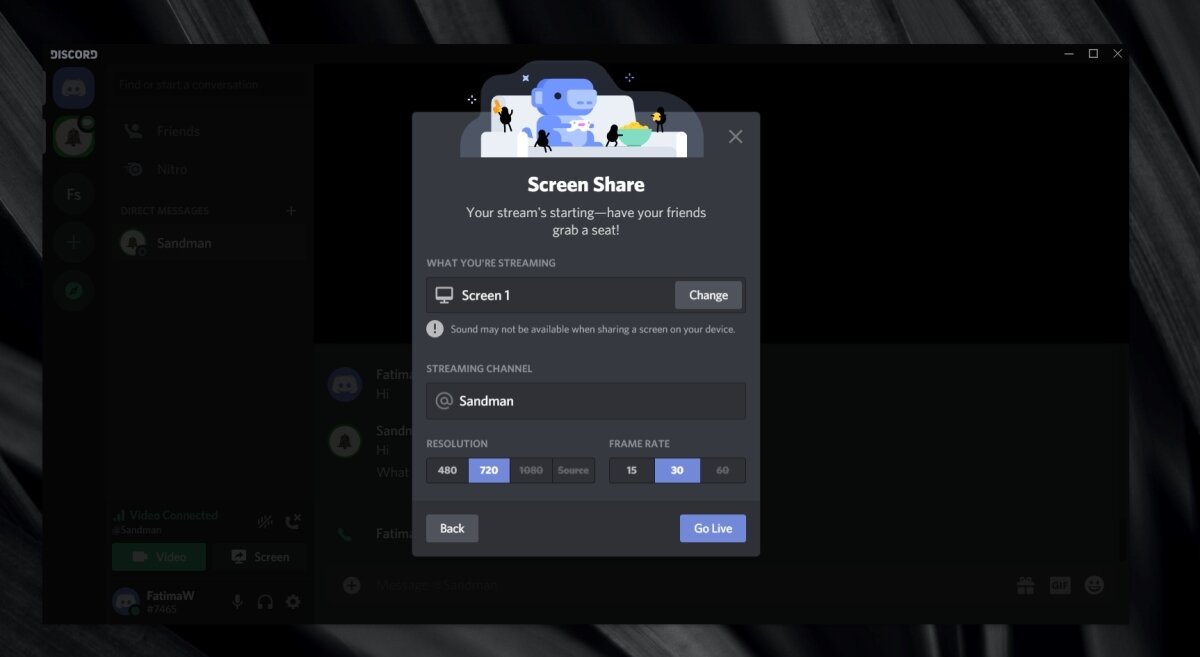Screen dimensions: 1200x657
Task: Disconnect the call with the hang-up icon
Action: pos(292,521)
